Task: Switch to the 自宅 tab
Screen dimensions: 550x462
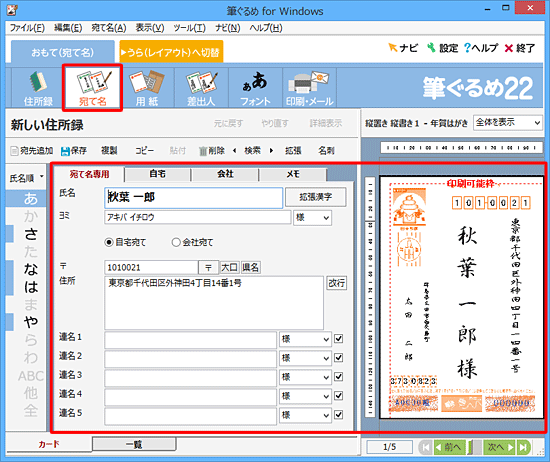Action: (157, 174)
